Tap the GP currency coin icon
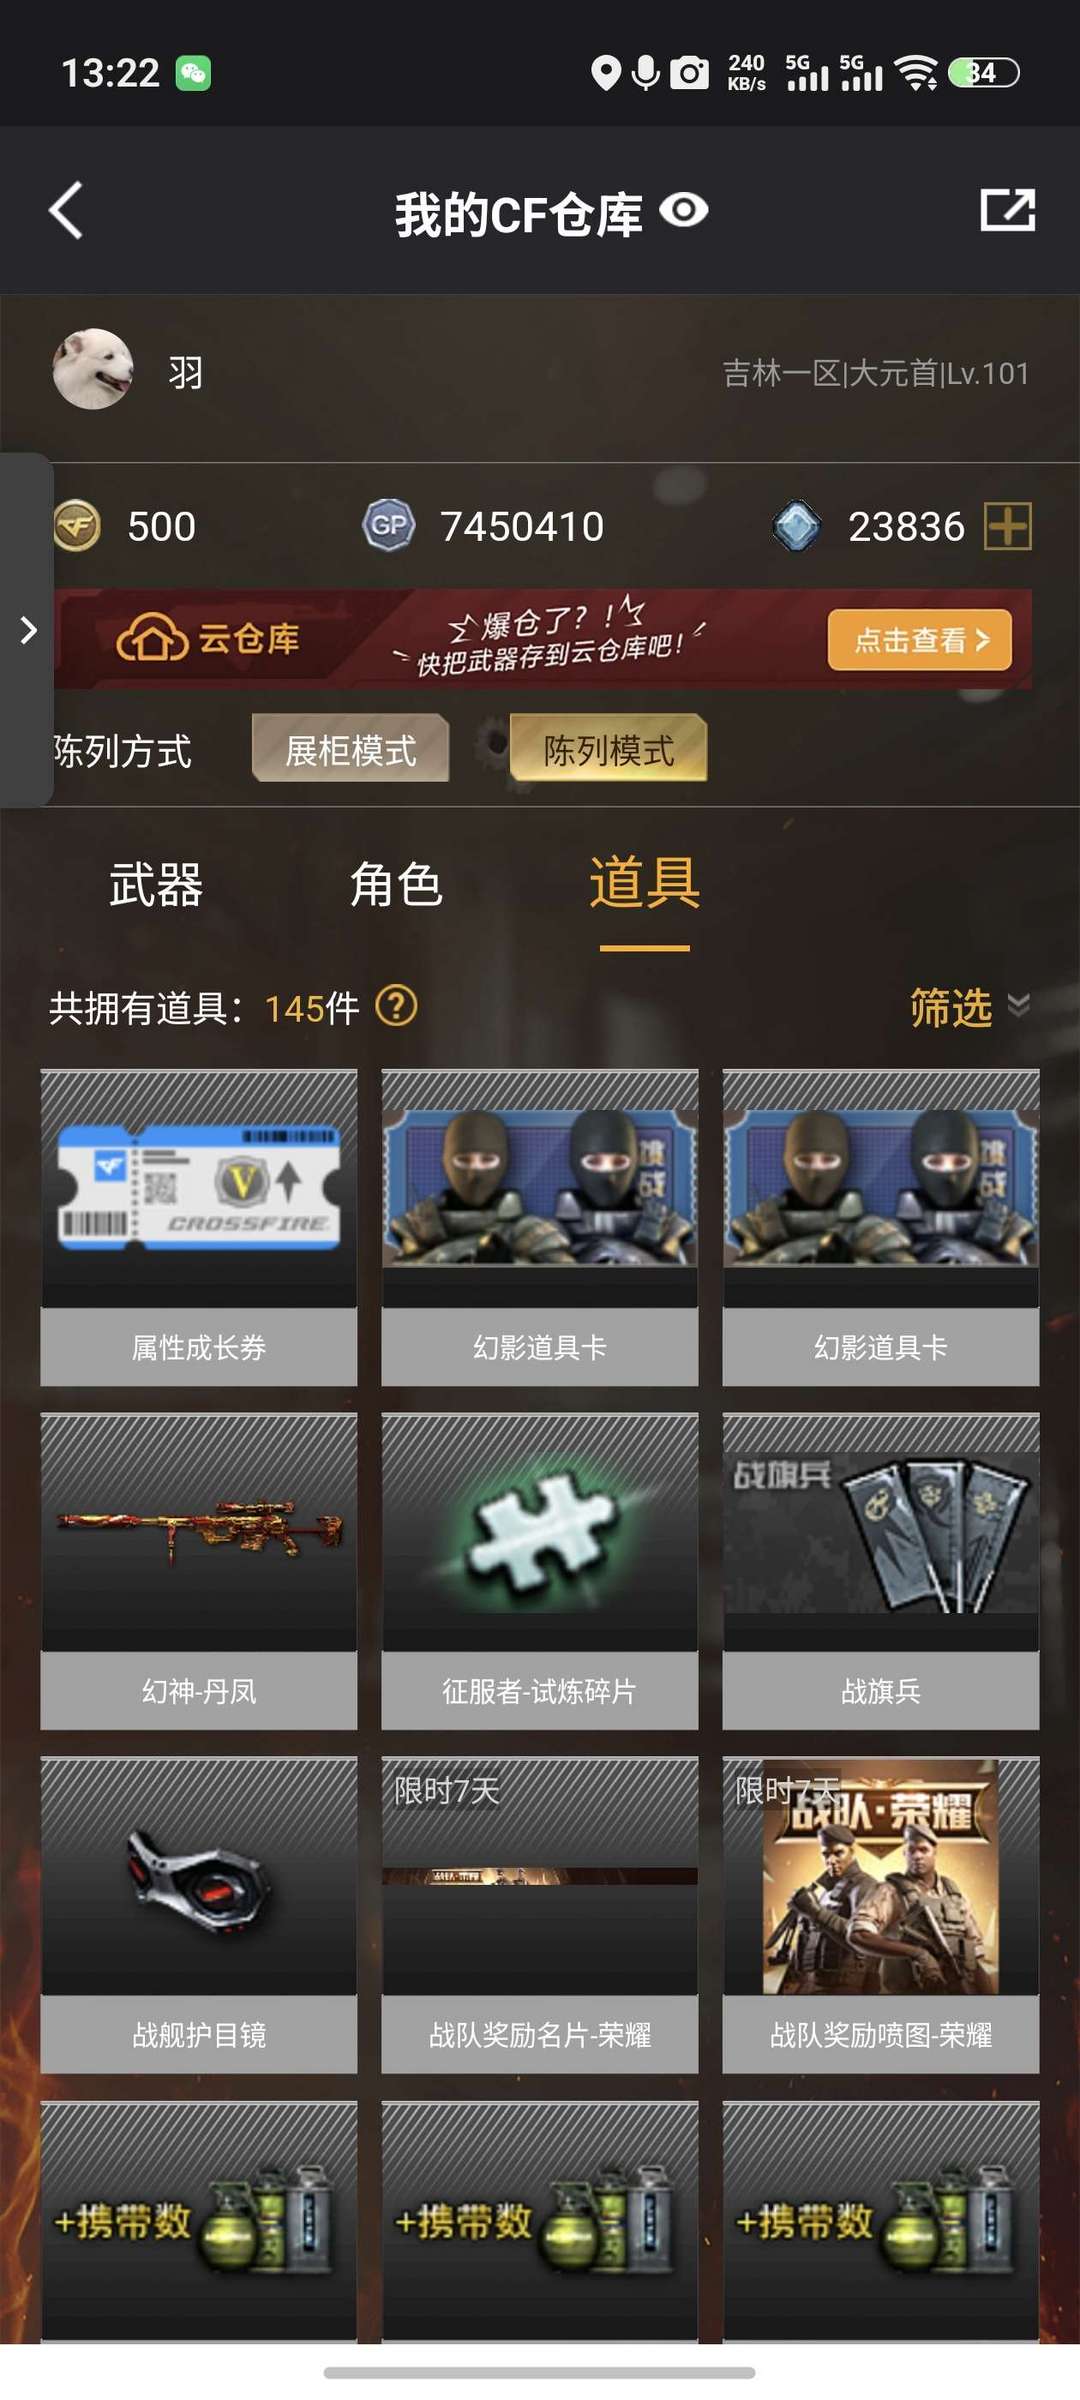 click(389, 525)
